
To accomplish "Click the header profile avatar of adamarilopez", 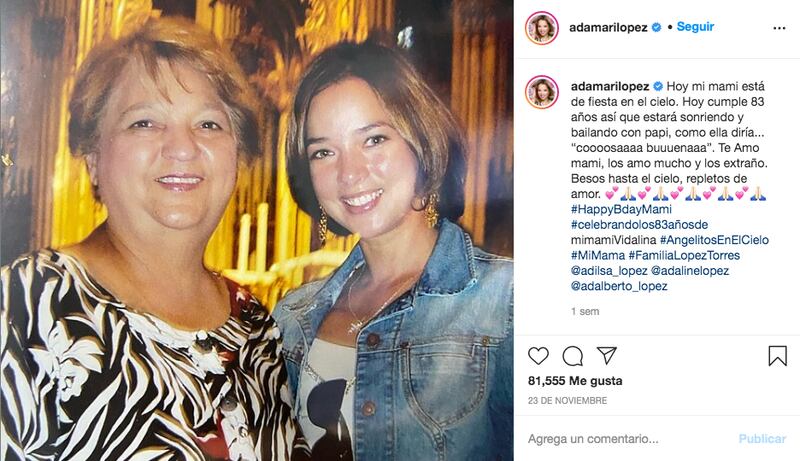I will click(x=542, y=28).
